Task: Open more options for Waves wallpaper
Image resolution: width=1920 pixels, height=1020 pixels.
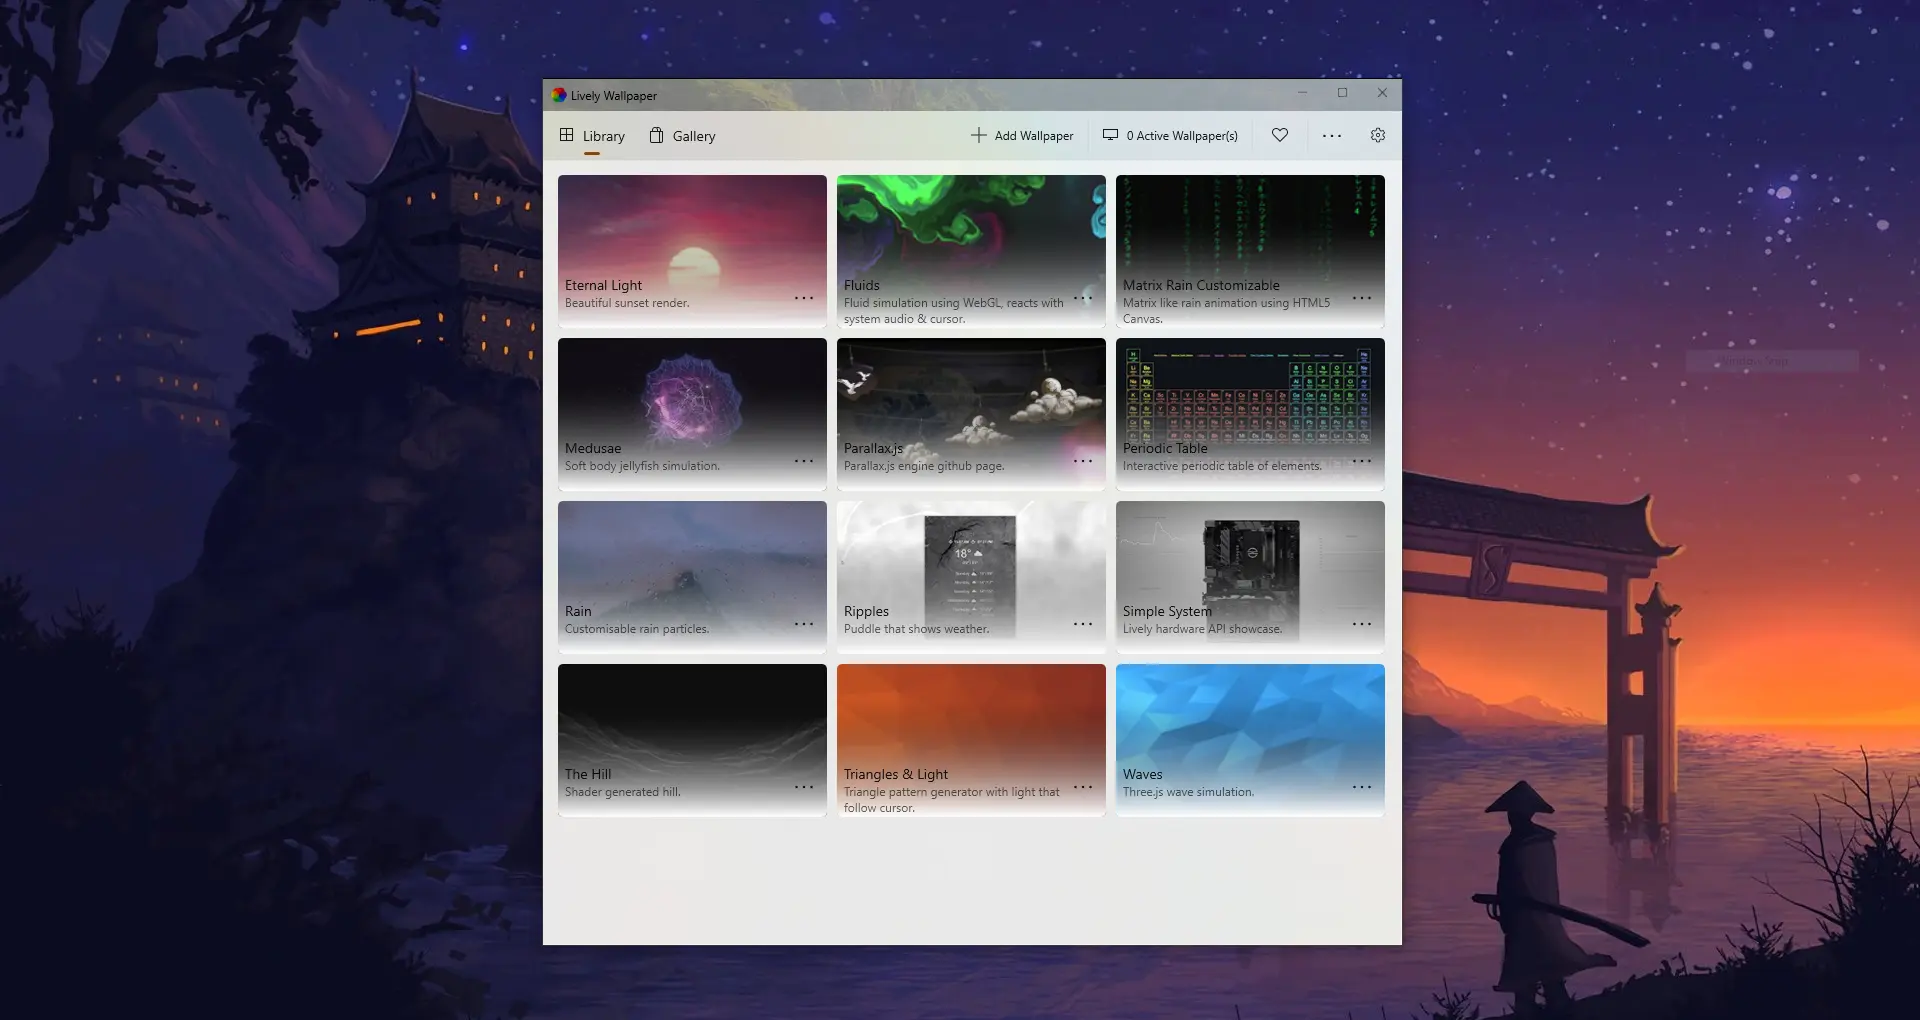Action: click(1361, 787)
